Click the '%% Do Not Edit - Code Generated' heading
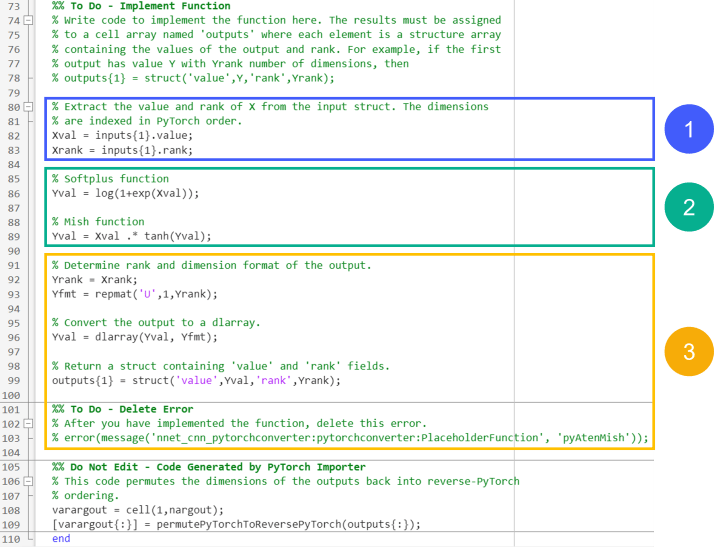Image resolution: width=714 pixels, height=547 pixels. point(209,467)
